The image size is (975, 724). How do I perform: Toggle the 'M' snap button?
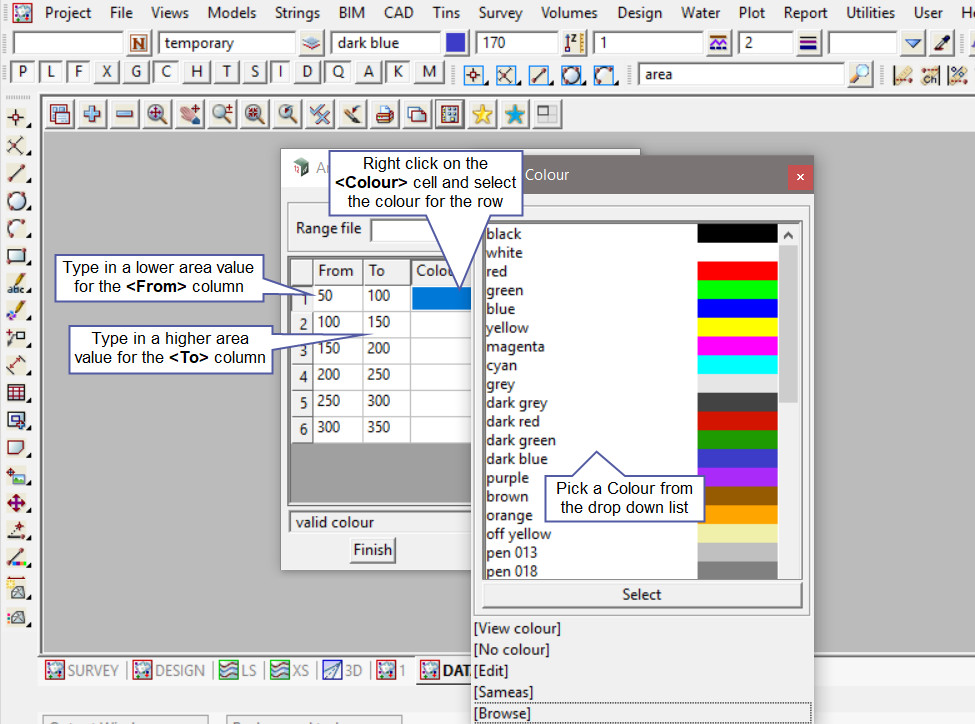coord(429,73)
